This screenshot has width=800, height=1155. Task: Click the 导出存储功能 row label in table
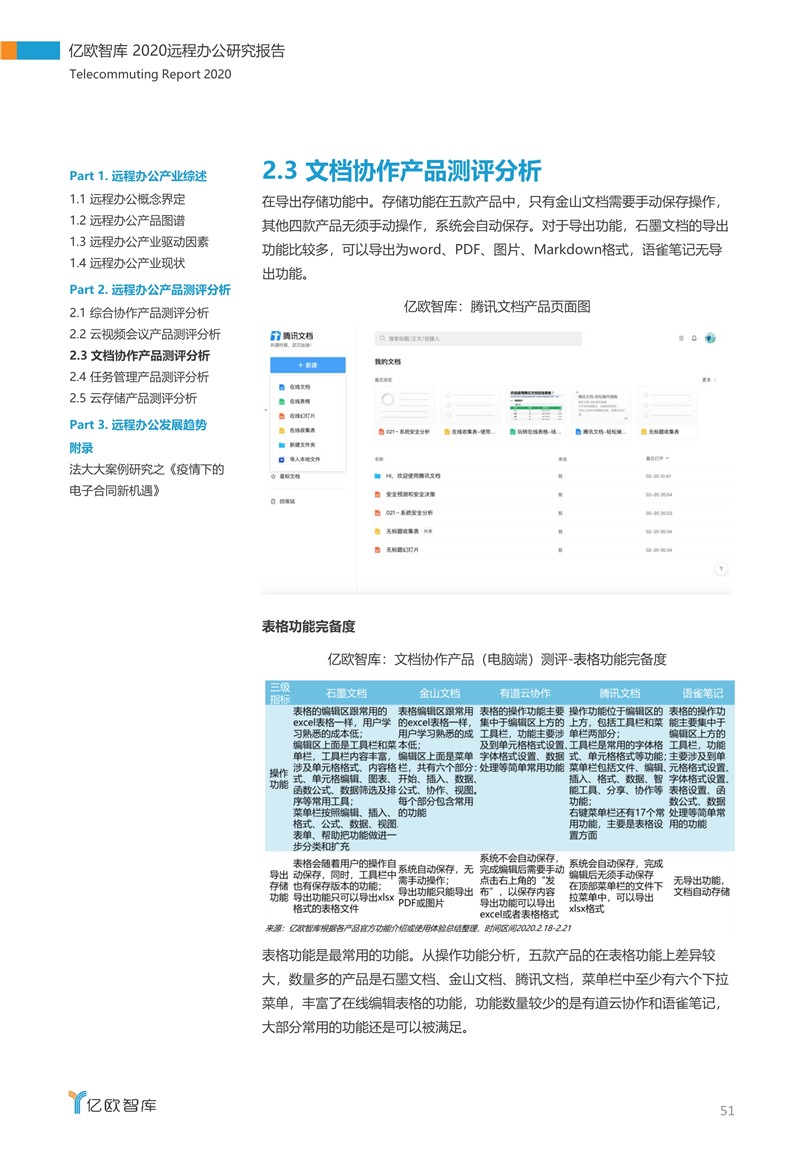point(279,886)
